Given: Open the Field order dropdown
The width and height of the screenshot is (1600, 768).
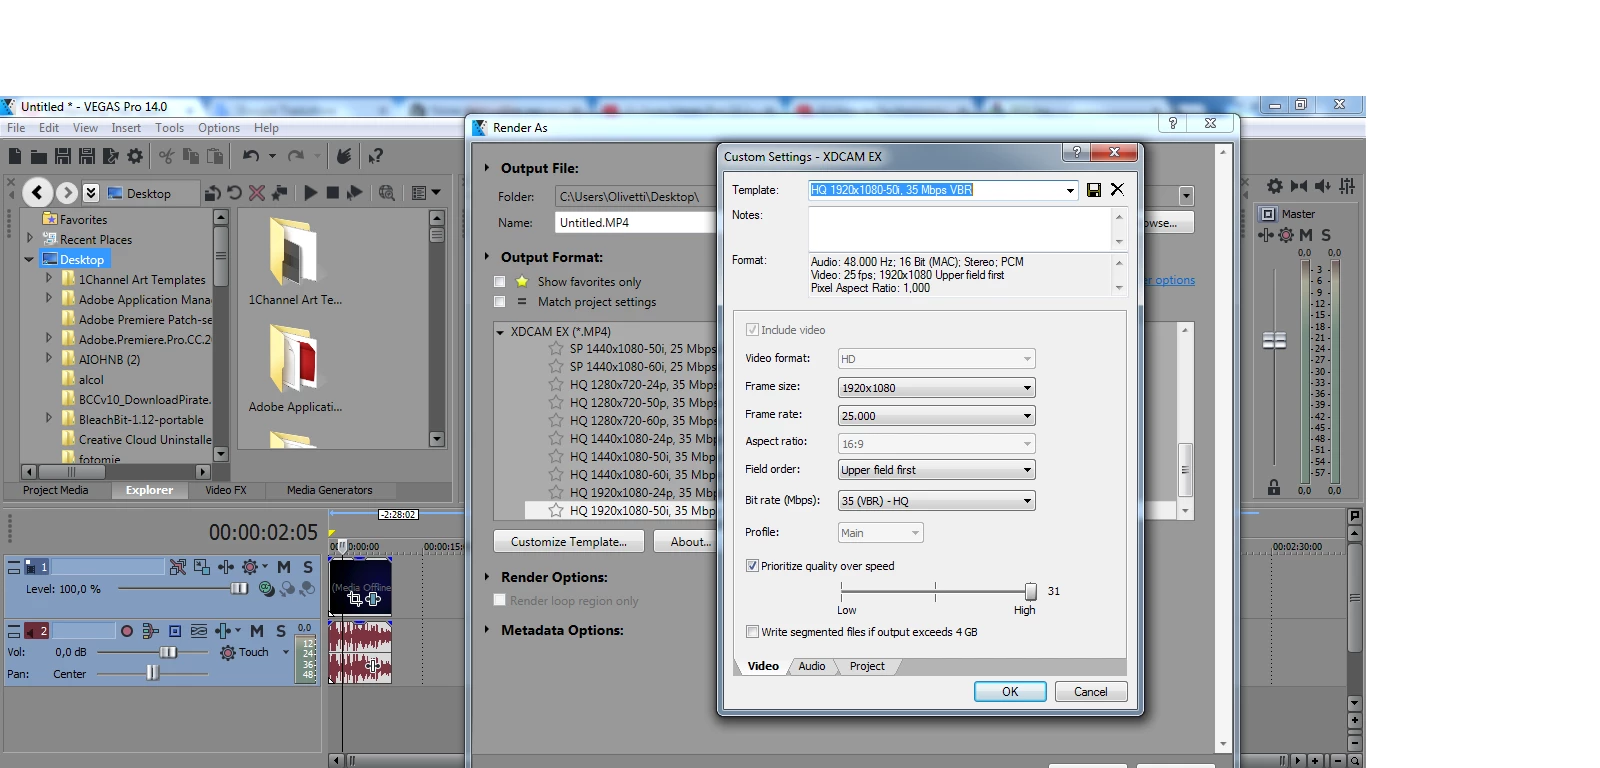Looking at the screenshot, I should (x=1027, y=470).
